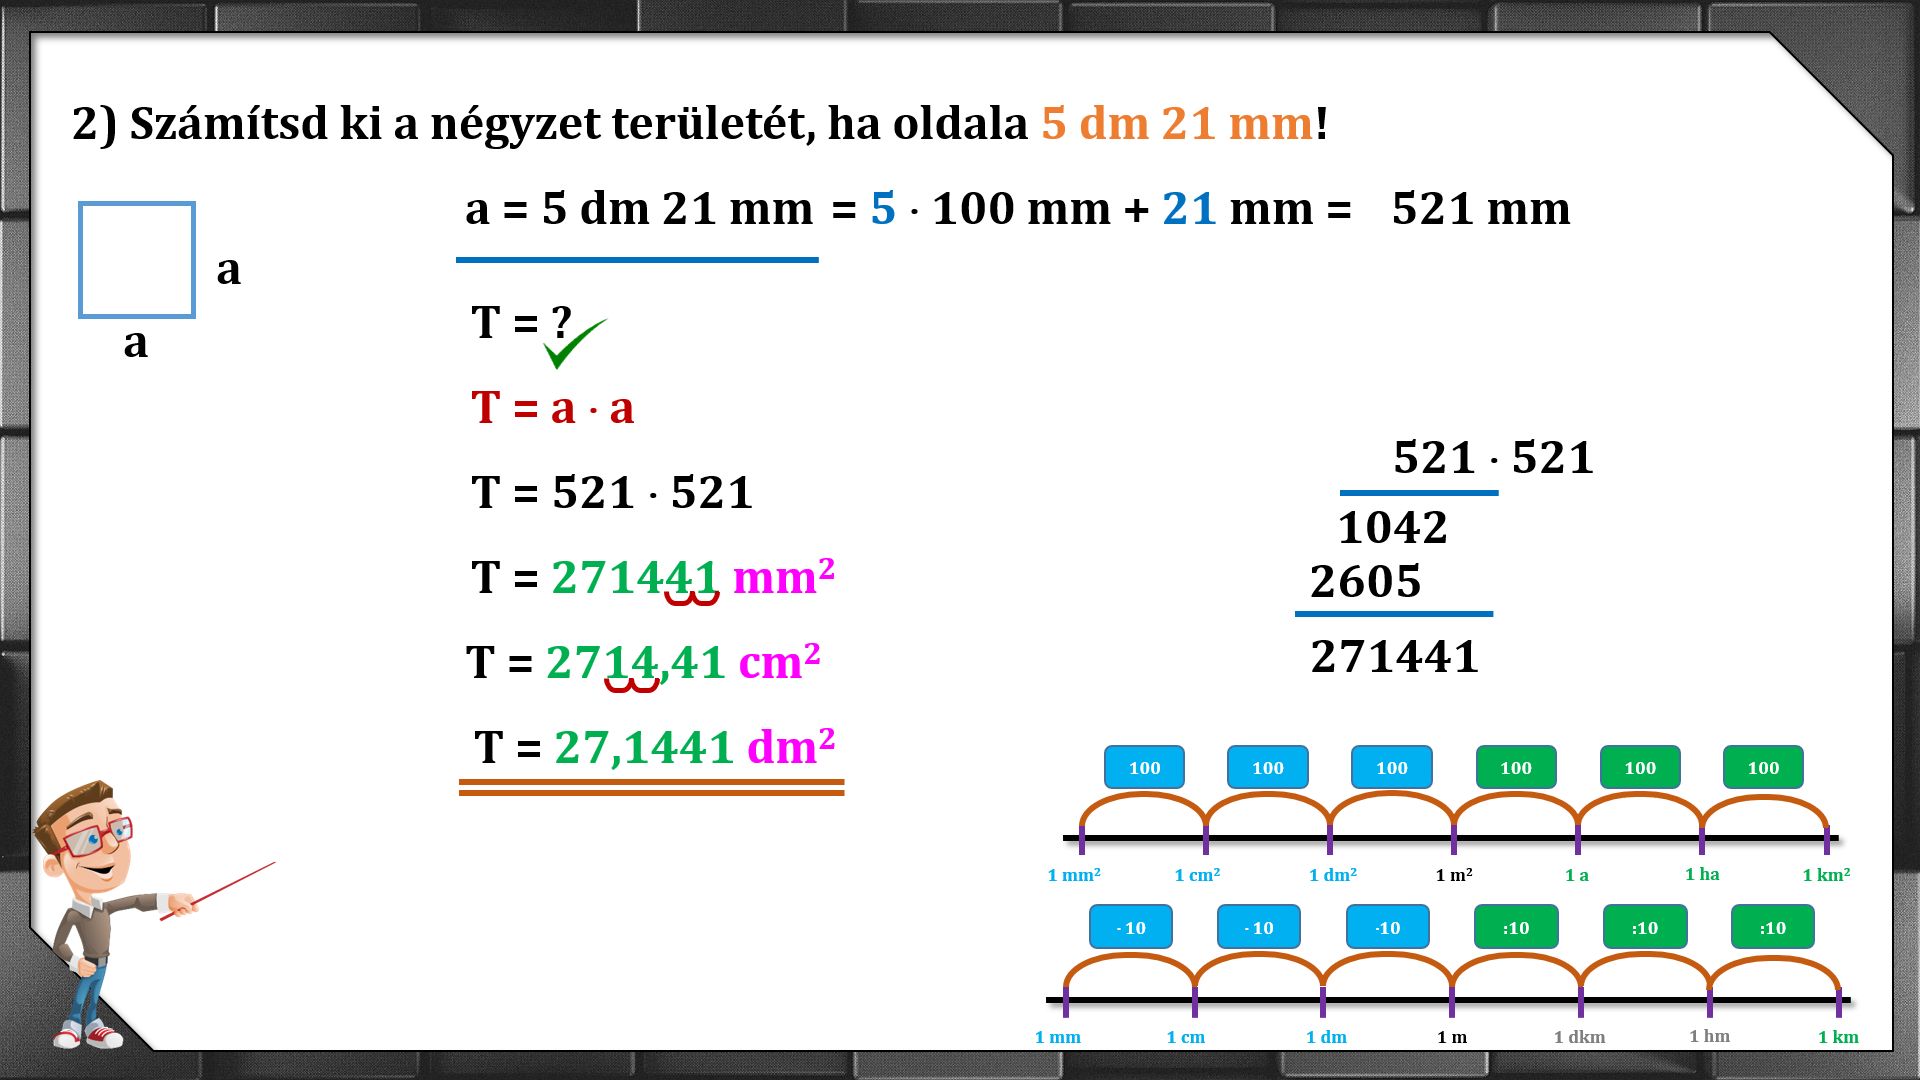Click the partial product 2605
Screen dimensions: 1920x1080
pos(1365,582)
